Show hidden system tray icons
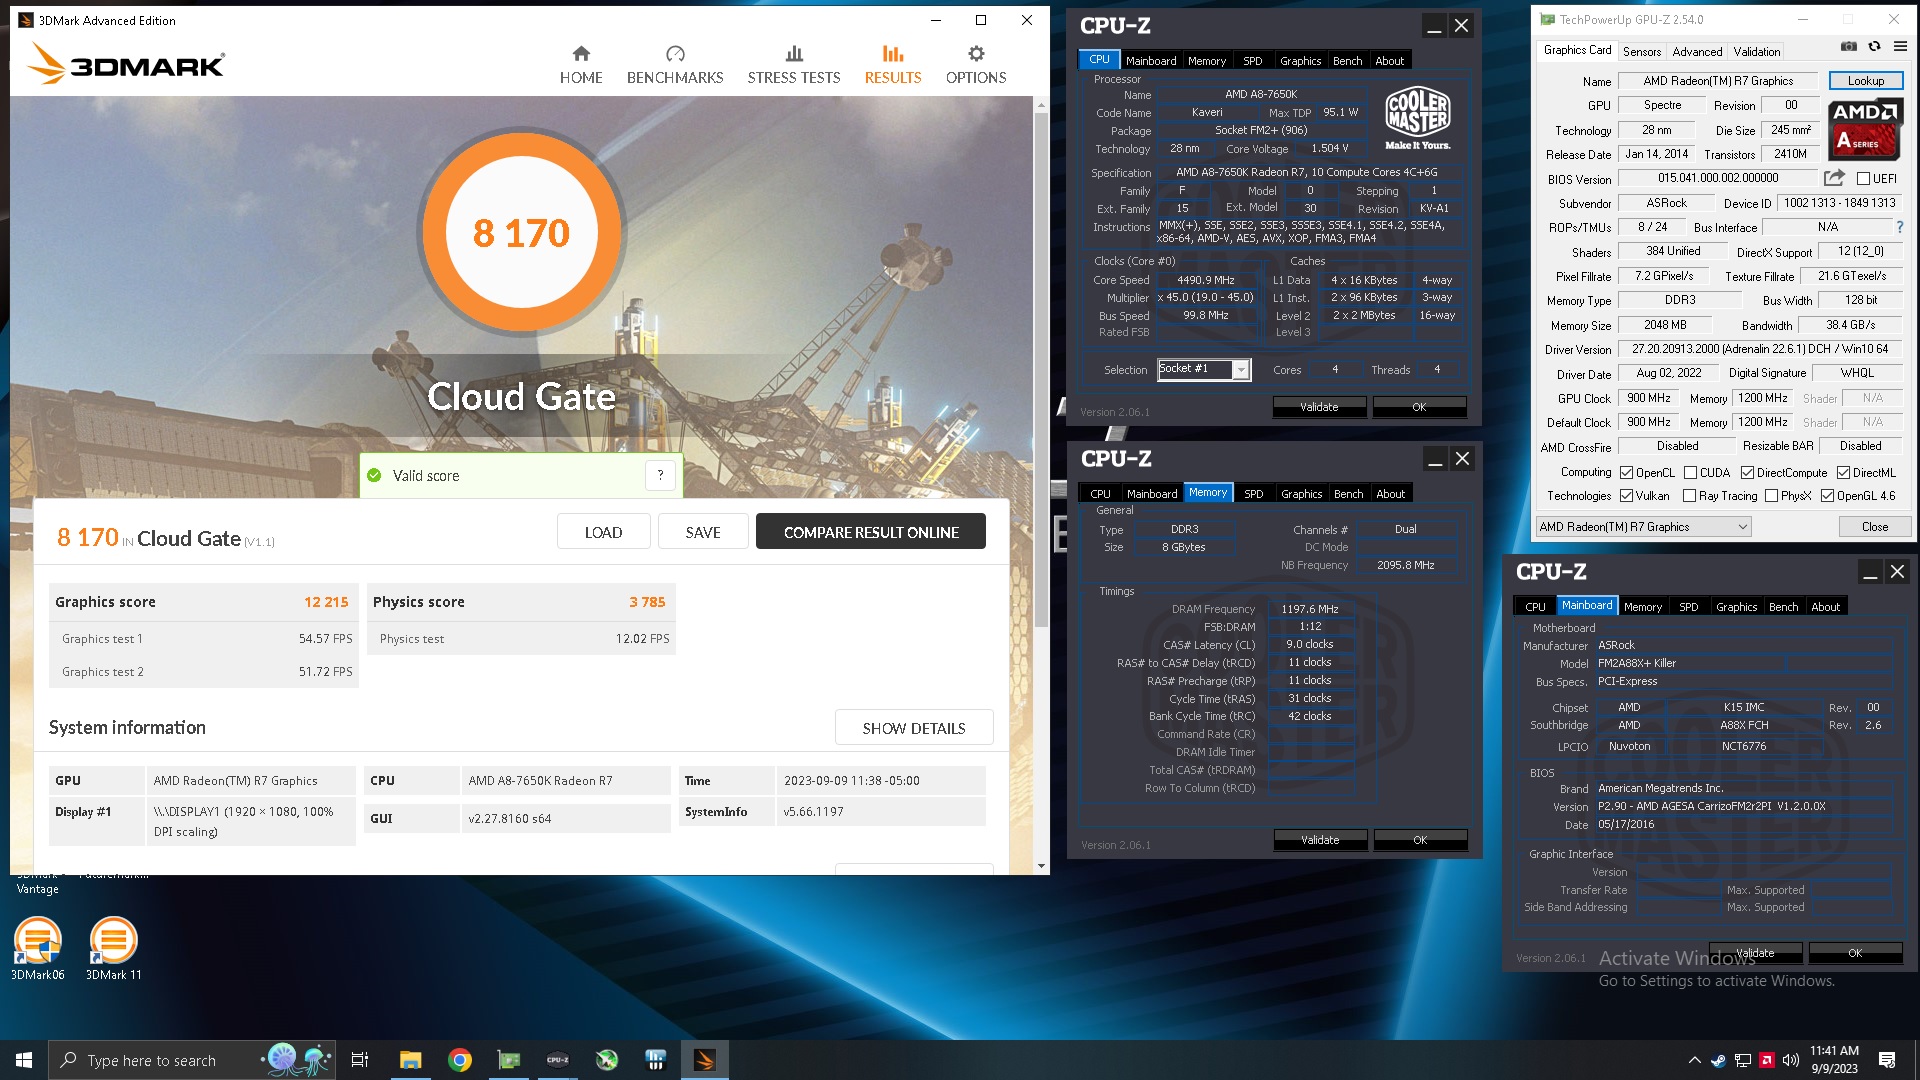1920x1080 pixels. click(1694, 1060)
